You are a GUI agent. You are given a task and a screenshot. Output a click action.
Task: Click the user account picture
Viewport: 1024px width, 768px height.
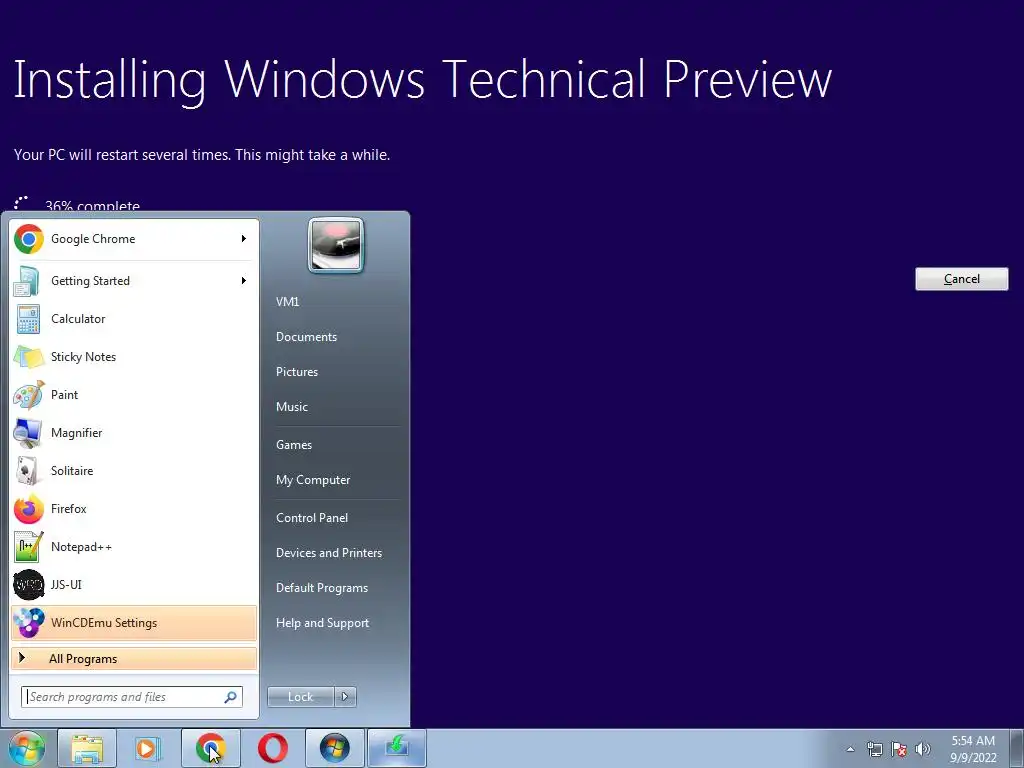coord(336,246)
